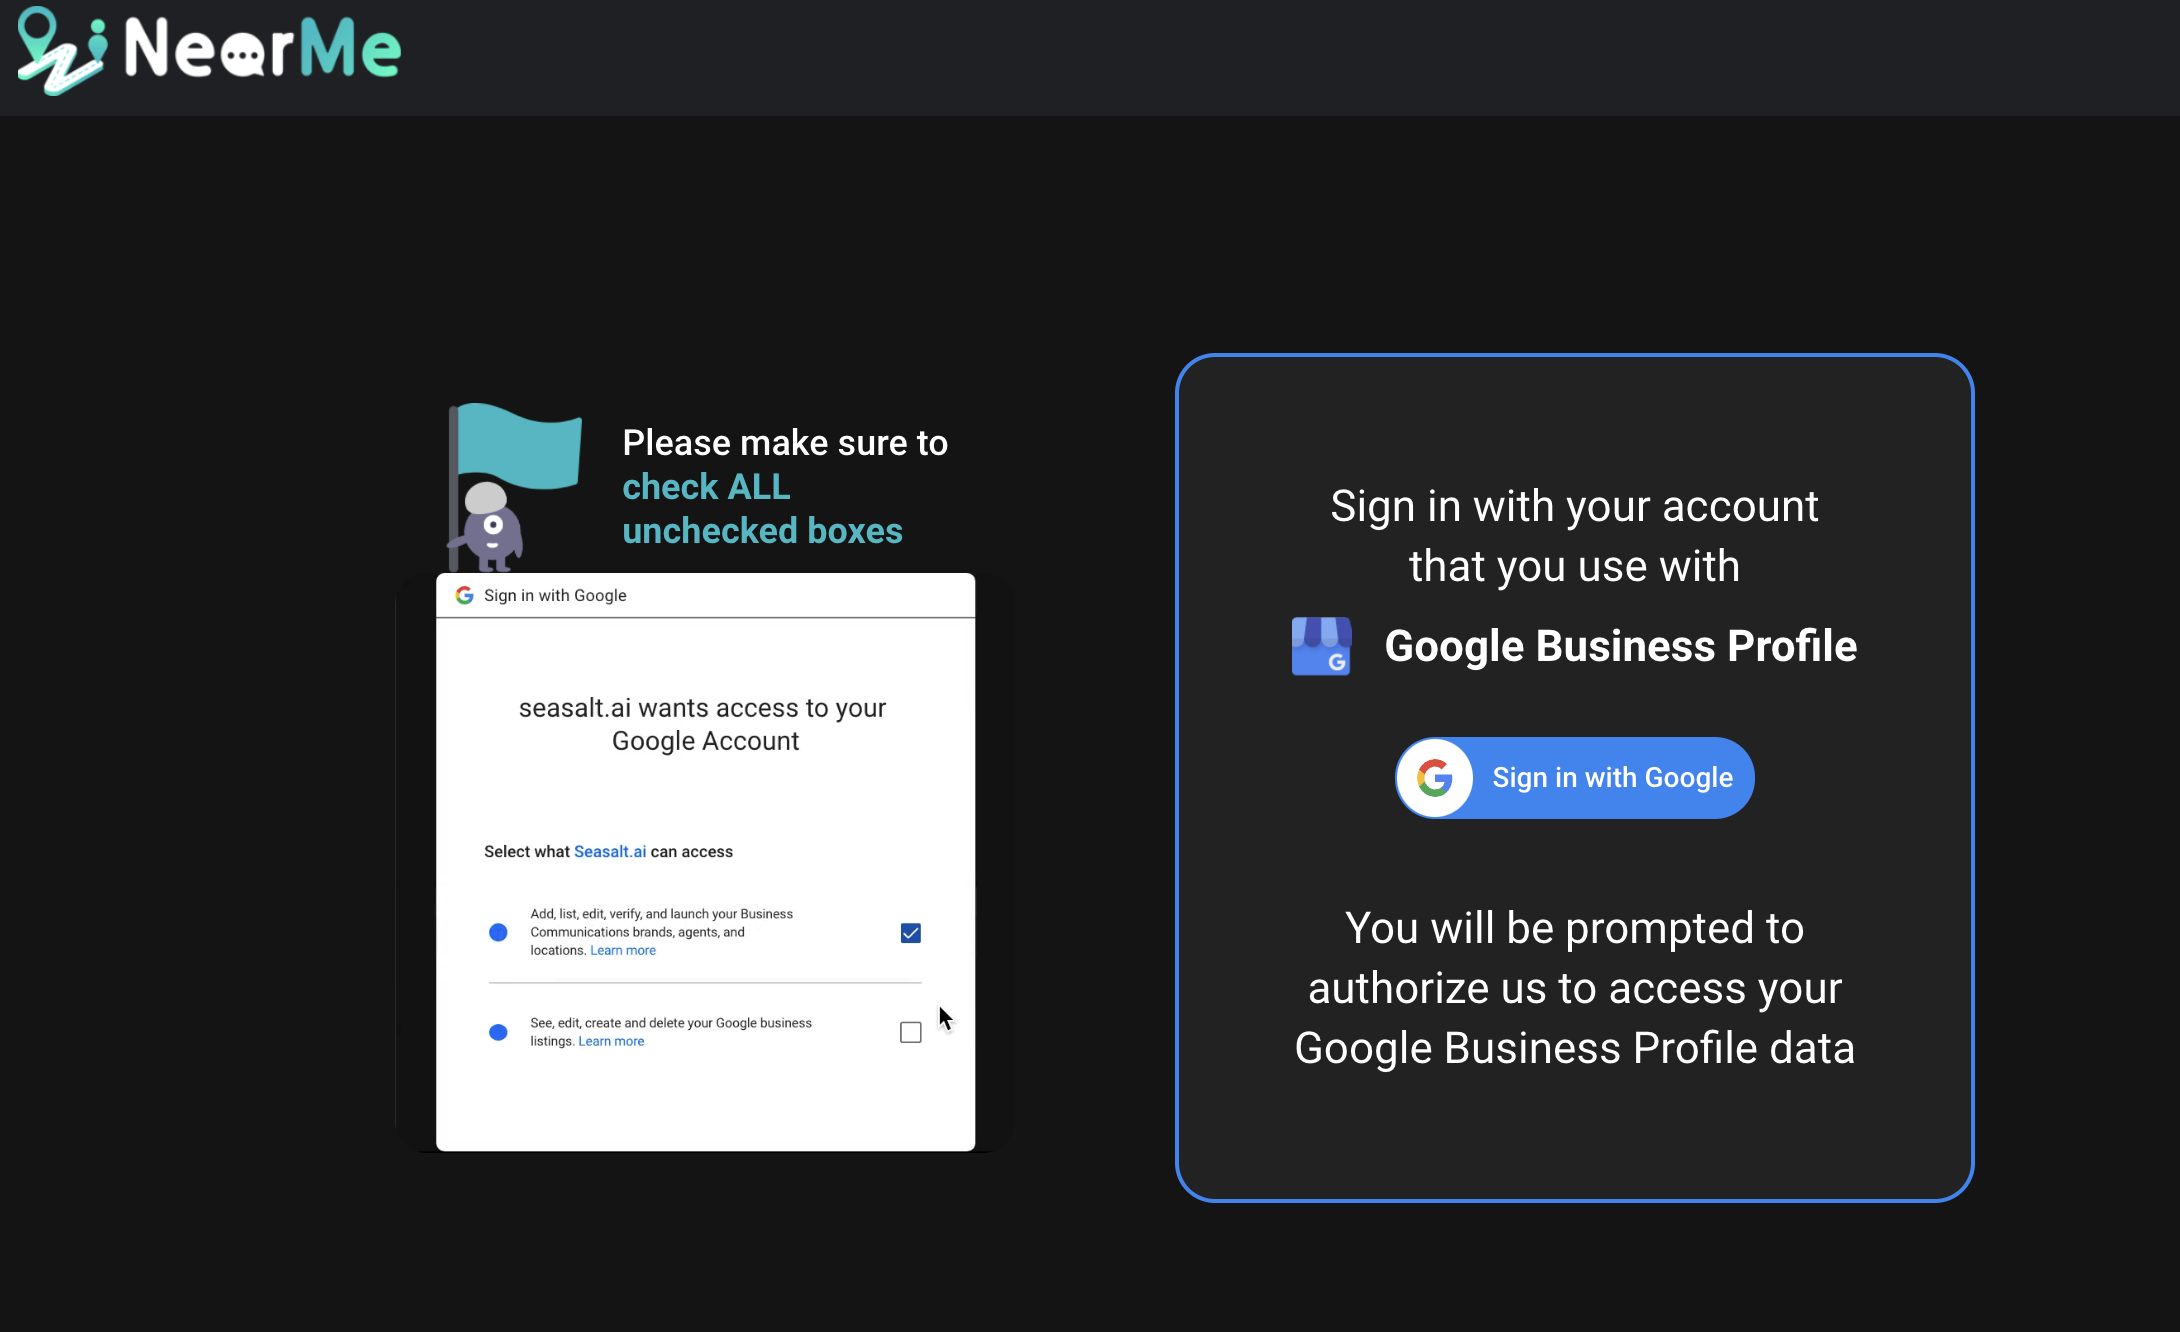Click the Google G icon in the dialog header

tap(466, 595)
